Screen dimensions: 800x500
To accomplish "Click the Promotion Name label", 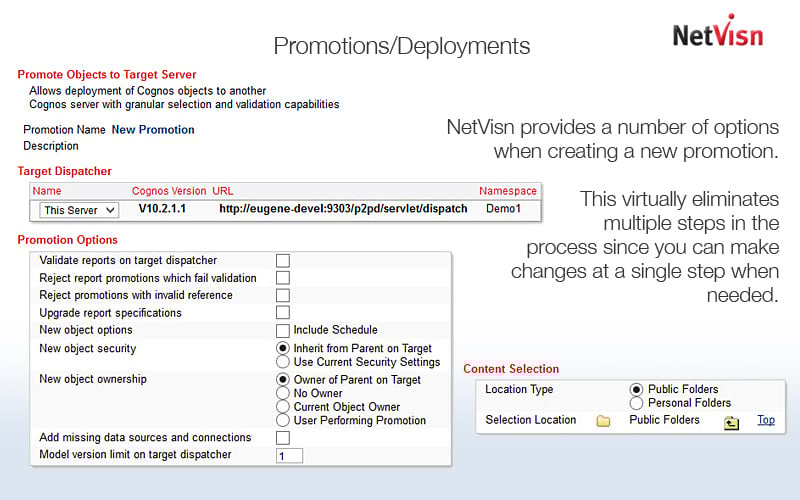I will tap(64, 130).
